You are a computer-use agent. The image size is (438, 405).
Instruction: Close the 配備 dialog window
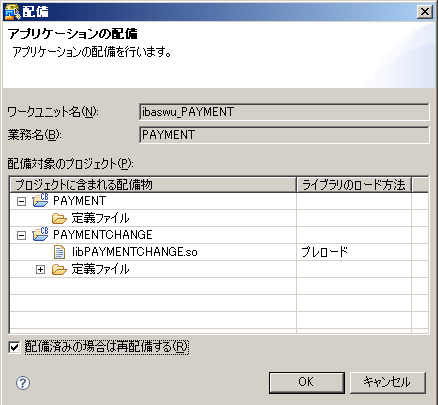(425, 12)
